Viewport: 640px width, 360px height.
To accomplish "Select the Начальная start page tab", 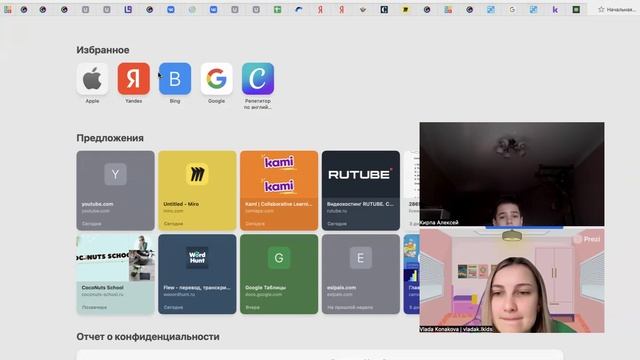I will (616, 9).
